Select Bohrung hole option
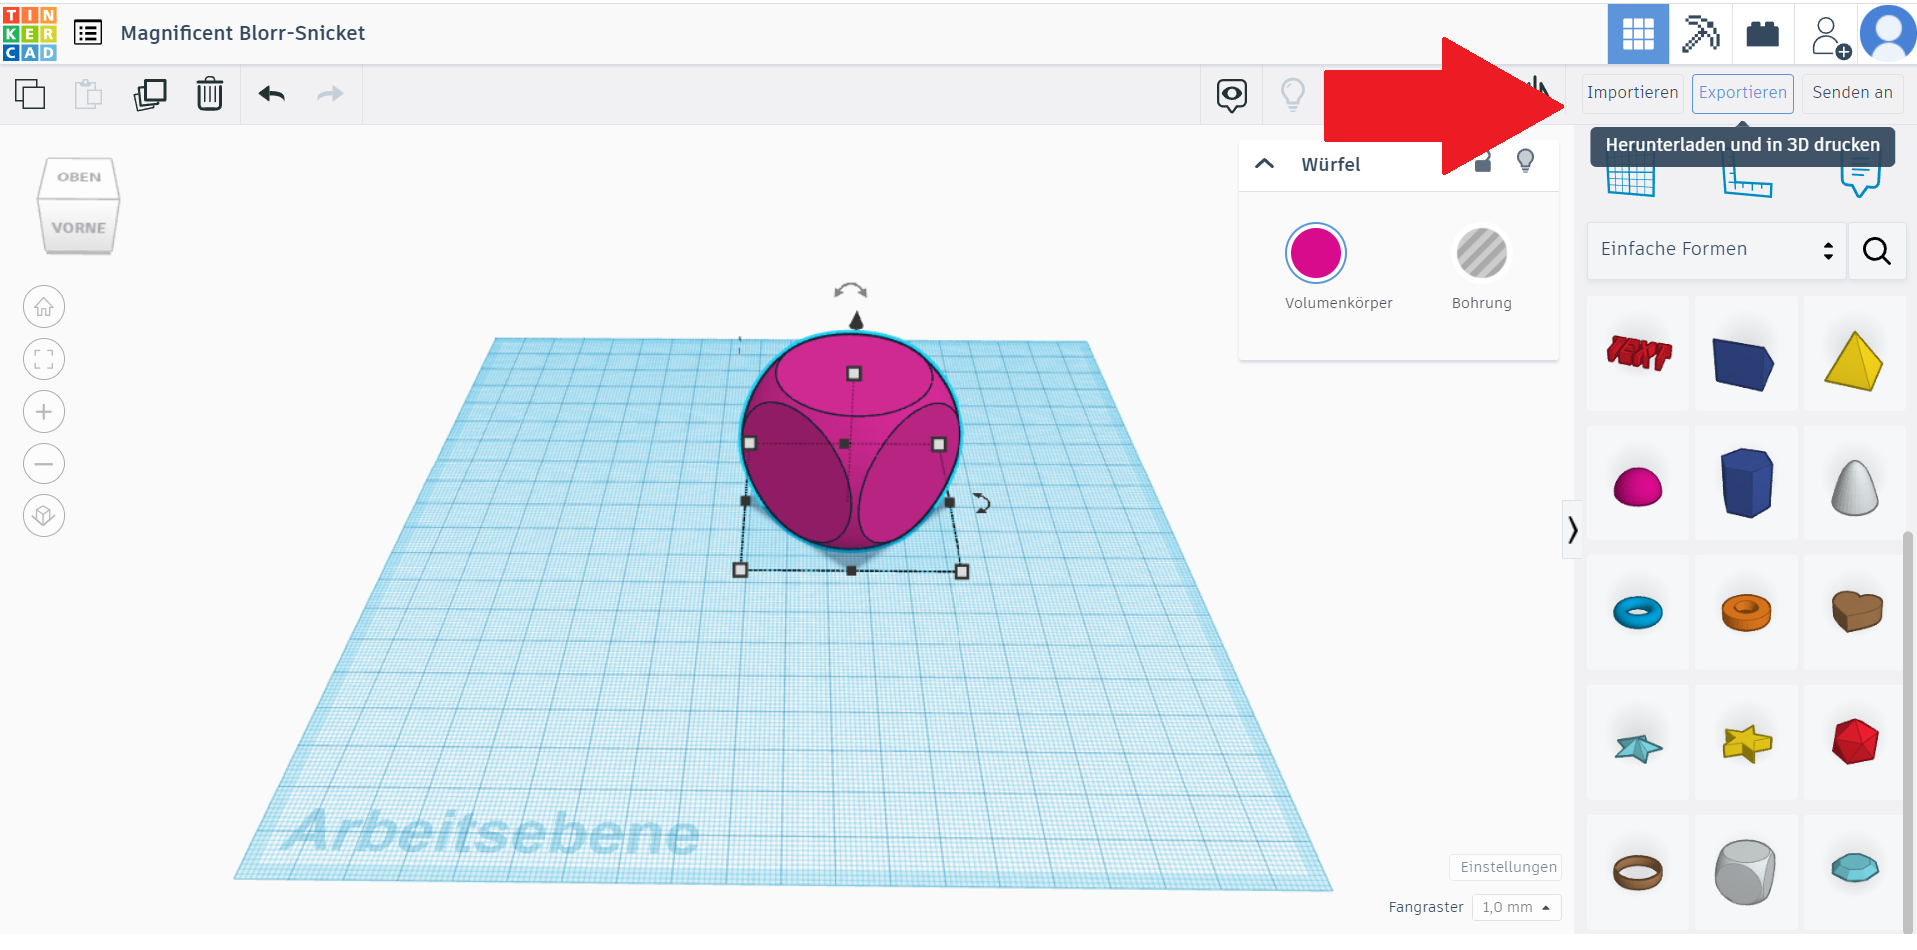 pos(1481,254)
